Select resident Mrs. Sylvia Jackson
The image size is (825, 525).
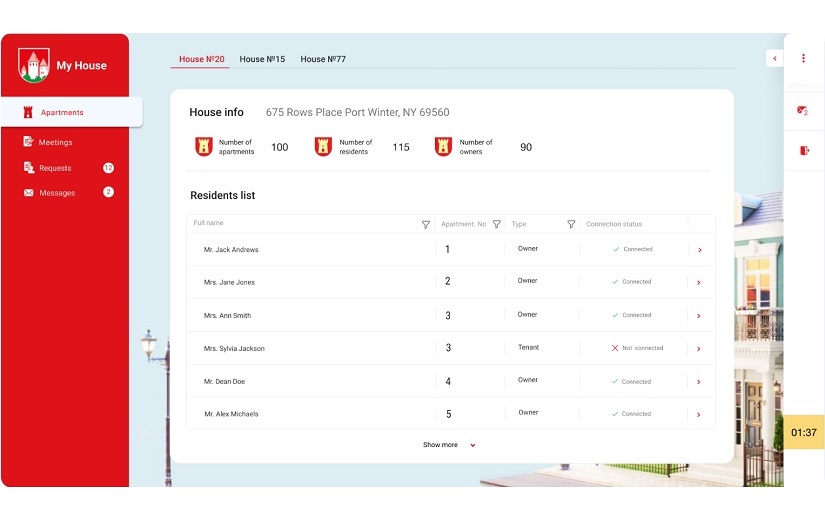coord(234,348)
